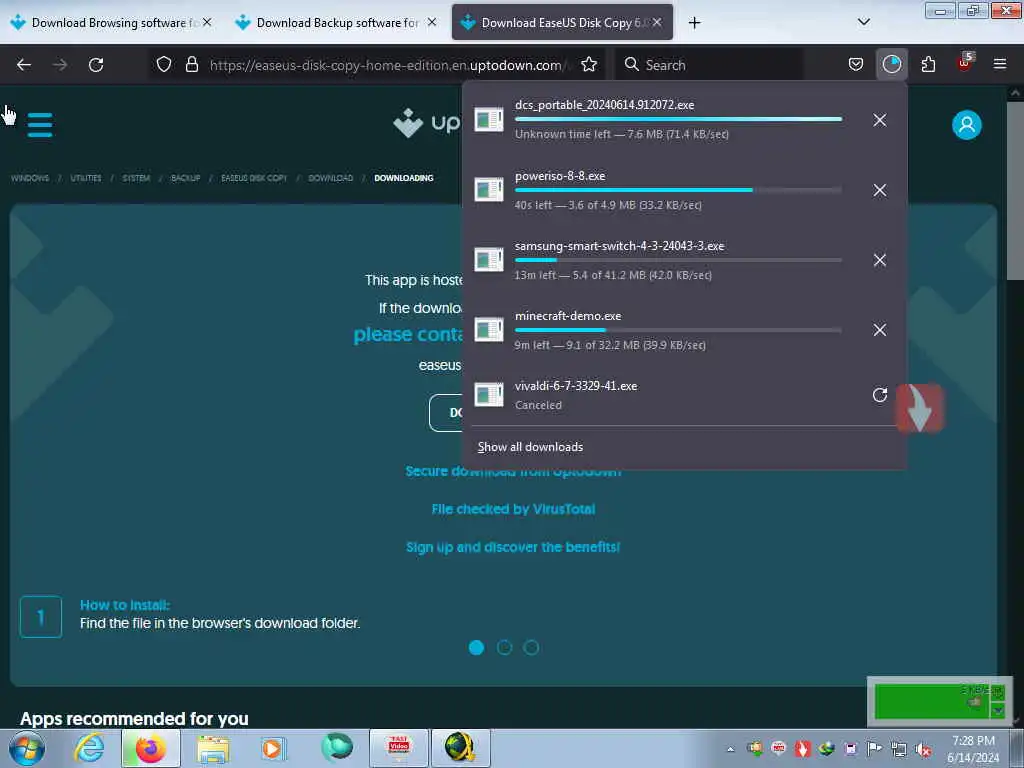Click the samsung-smart-switch file icon
Viewport: 1024px width, 768px height.
coord(488,259)
